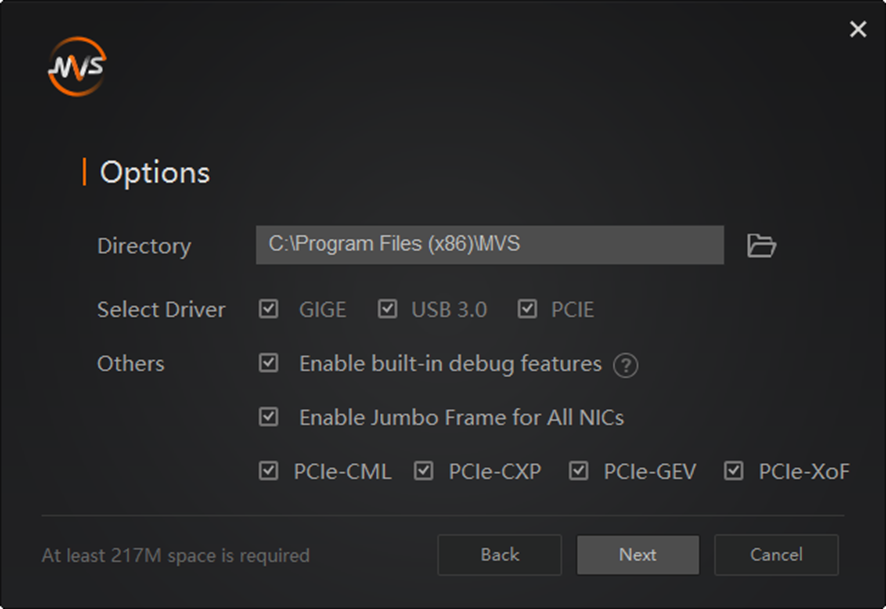Image resolution: width=886 pixels, height=609 pixels.
Task: Disable built-in debug features checkbox
Action: (268, 363)
